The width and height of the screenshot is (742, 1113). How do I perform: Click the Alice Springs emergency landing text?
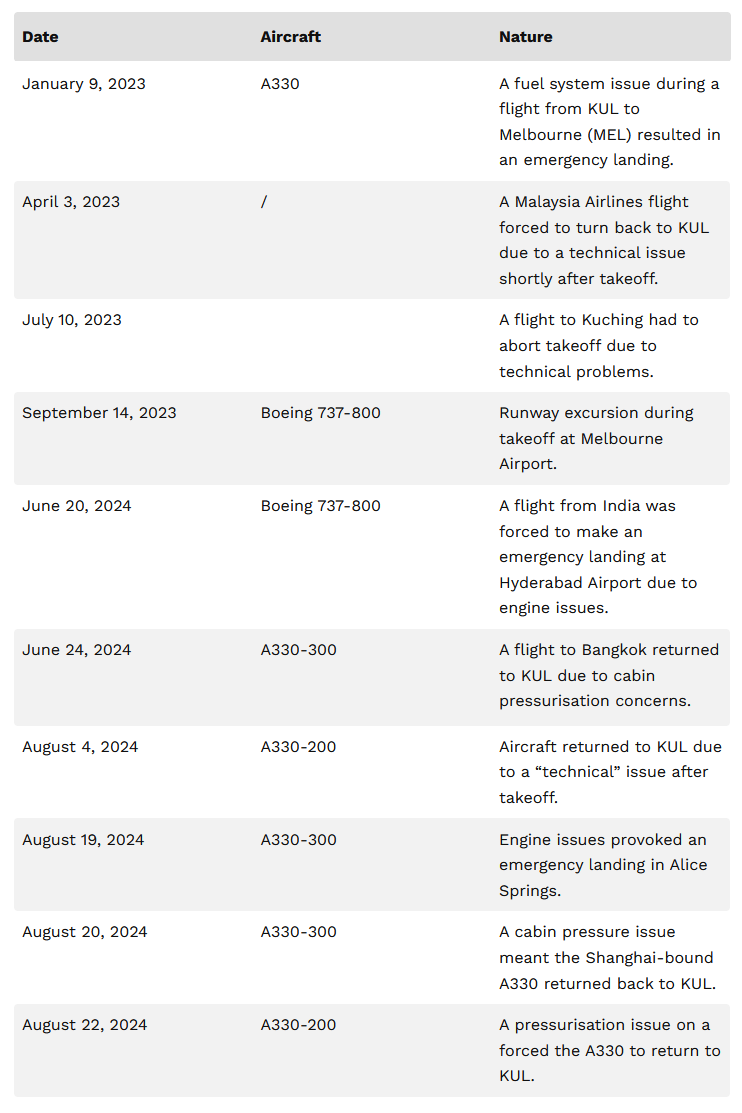602,865
